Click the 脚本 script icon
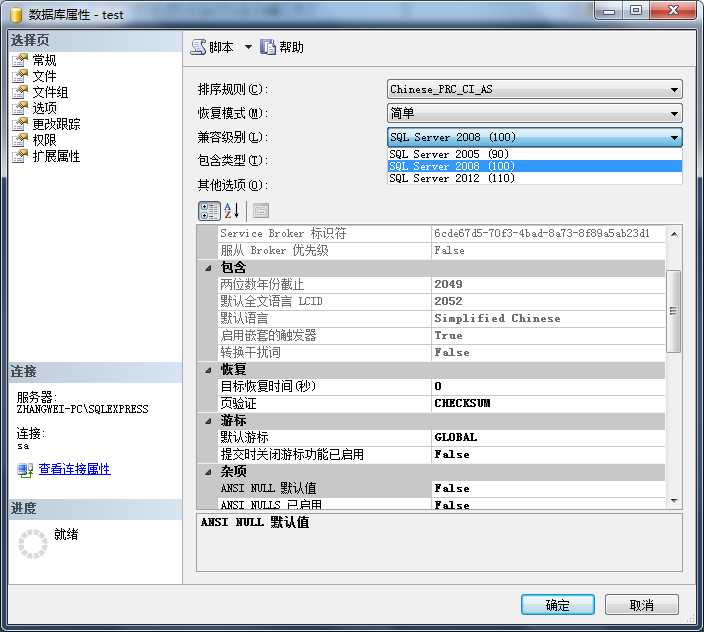The height and width of the screenshot is (632, 704). [198, 47]
